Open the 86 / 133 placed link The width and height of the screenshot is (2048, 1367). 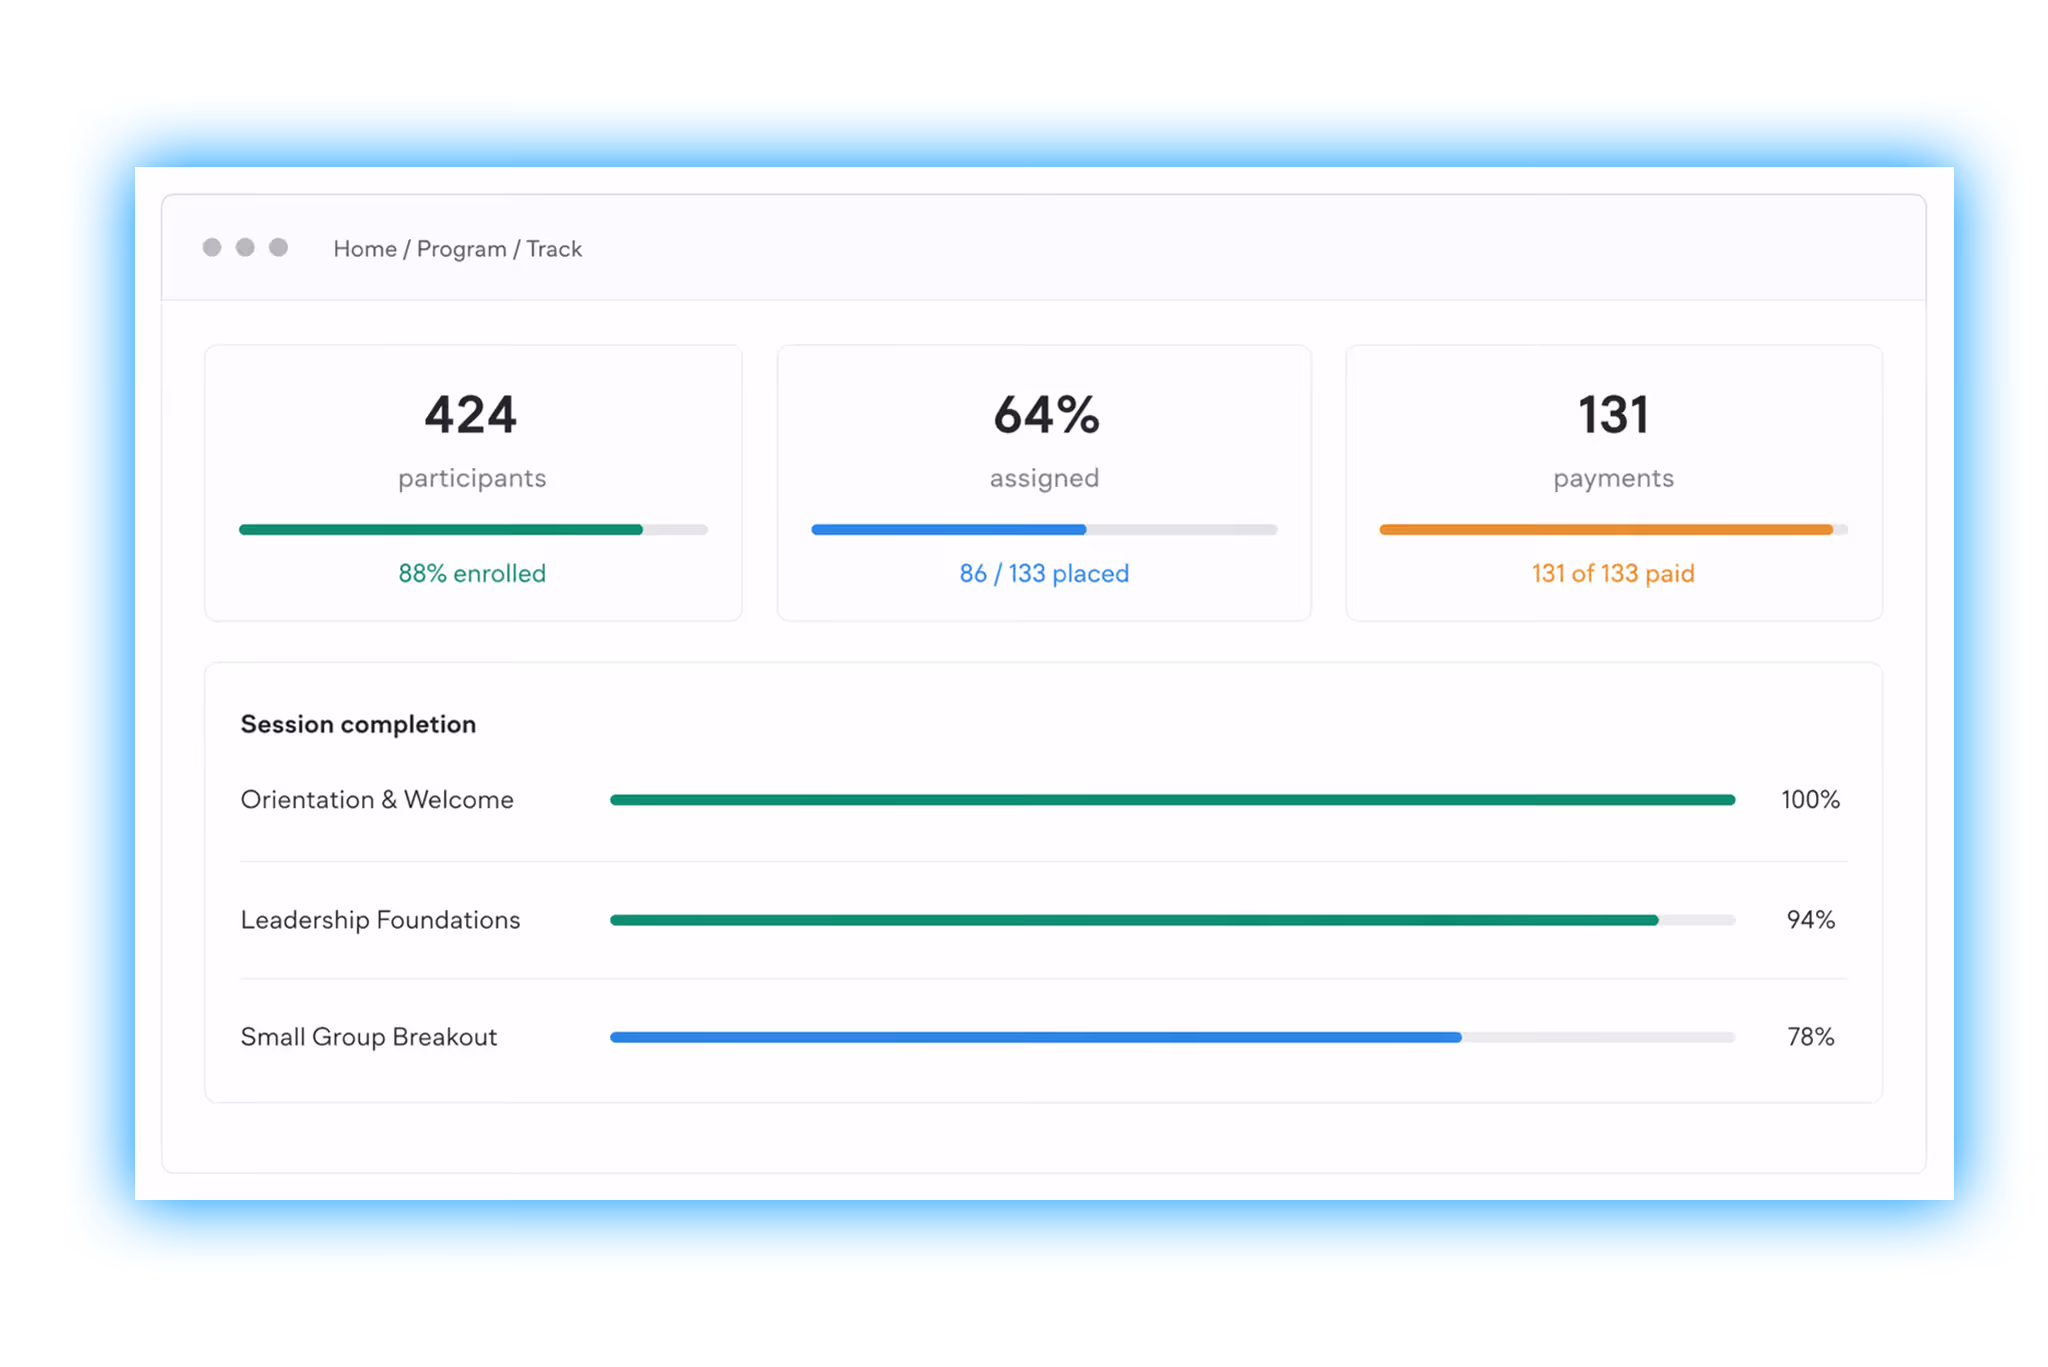1043,573
